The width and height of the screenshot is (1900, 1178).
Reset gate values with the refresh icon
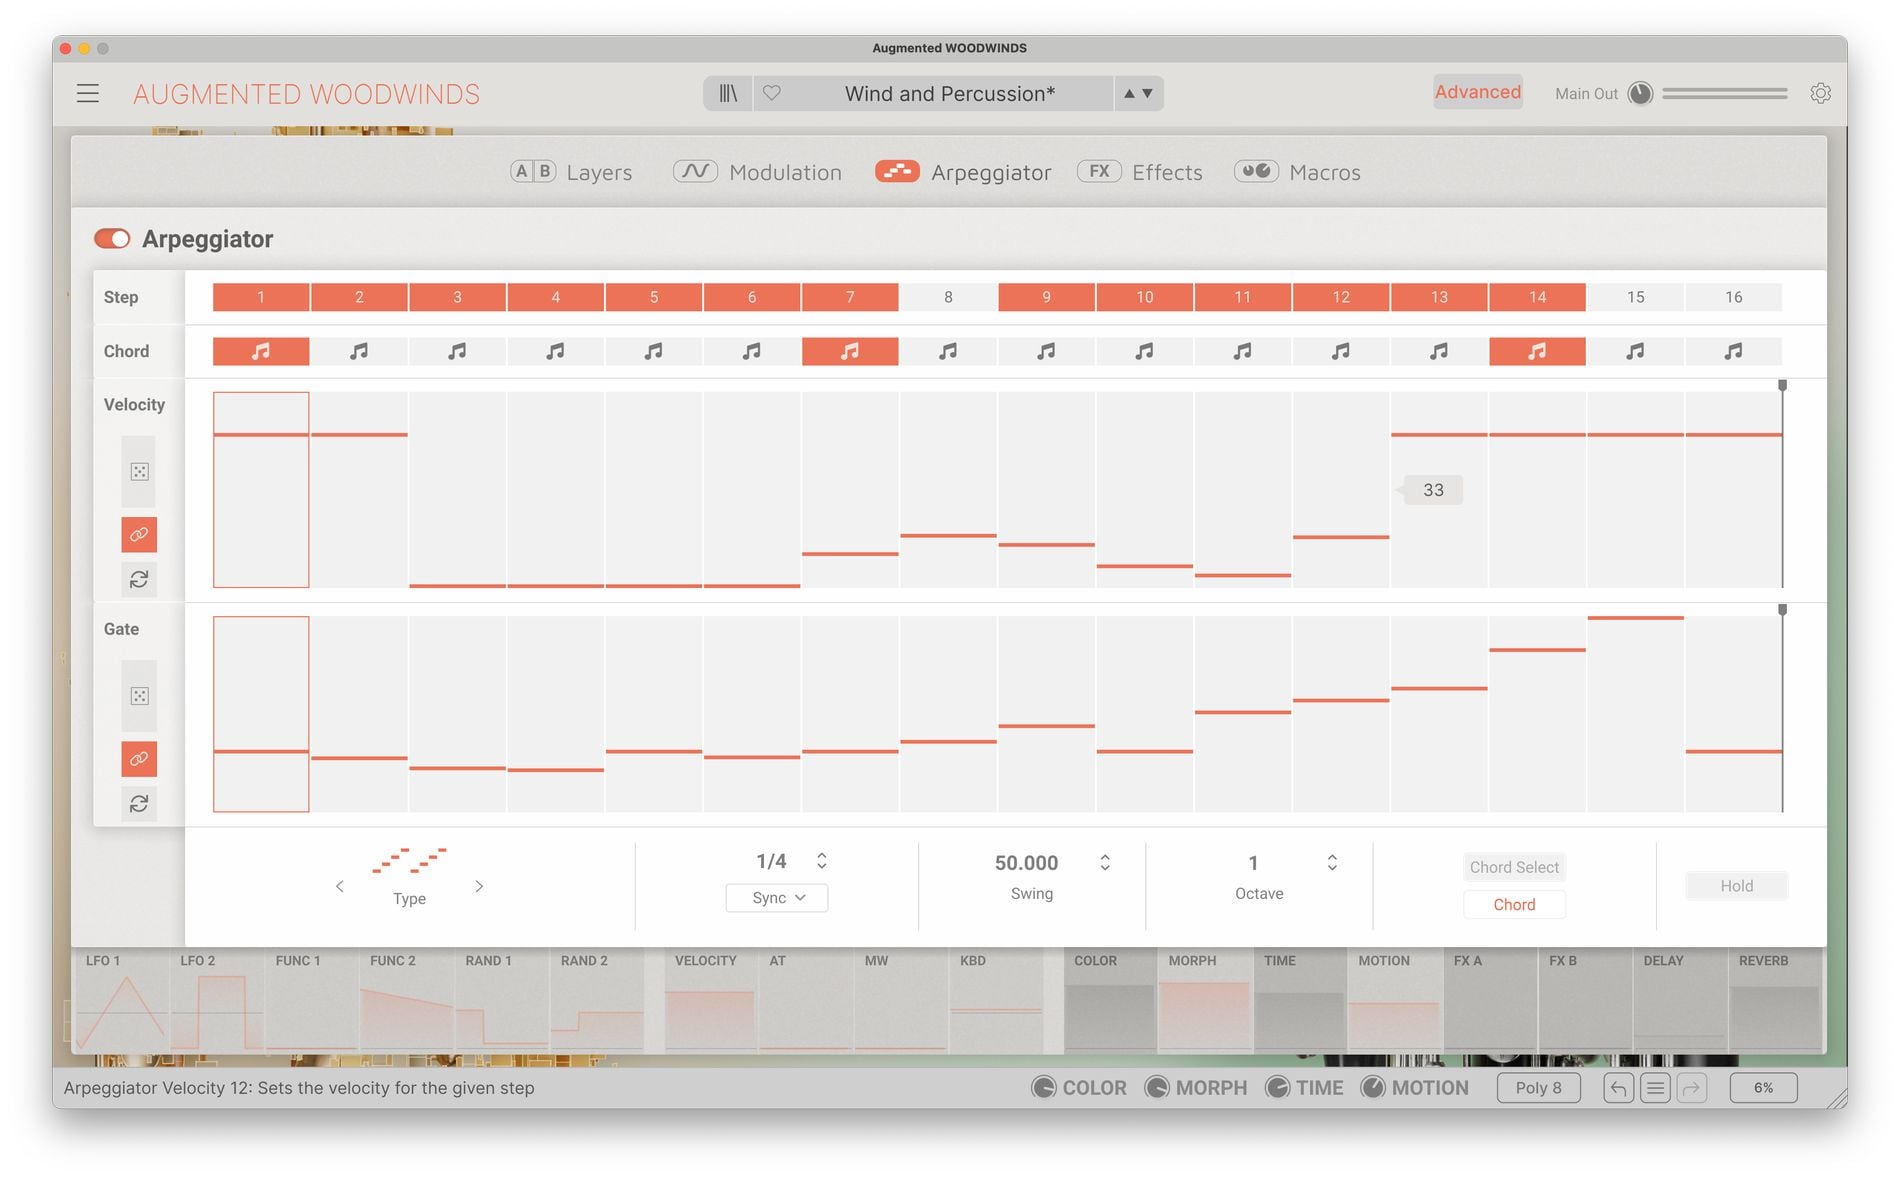point(140,803)
